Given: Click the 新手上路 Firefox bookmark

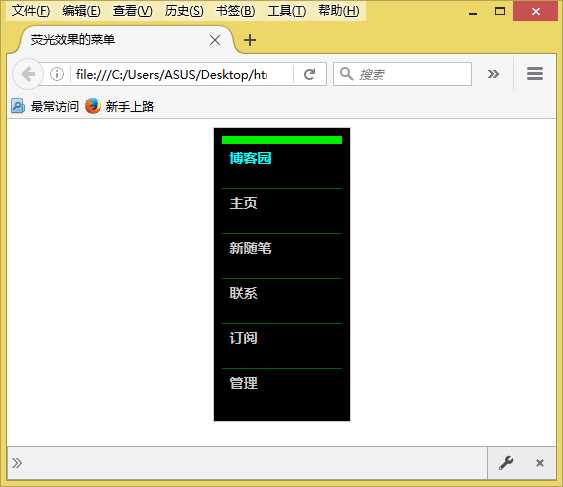Looking at the screenshot, I should coord(120,106).
